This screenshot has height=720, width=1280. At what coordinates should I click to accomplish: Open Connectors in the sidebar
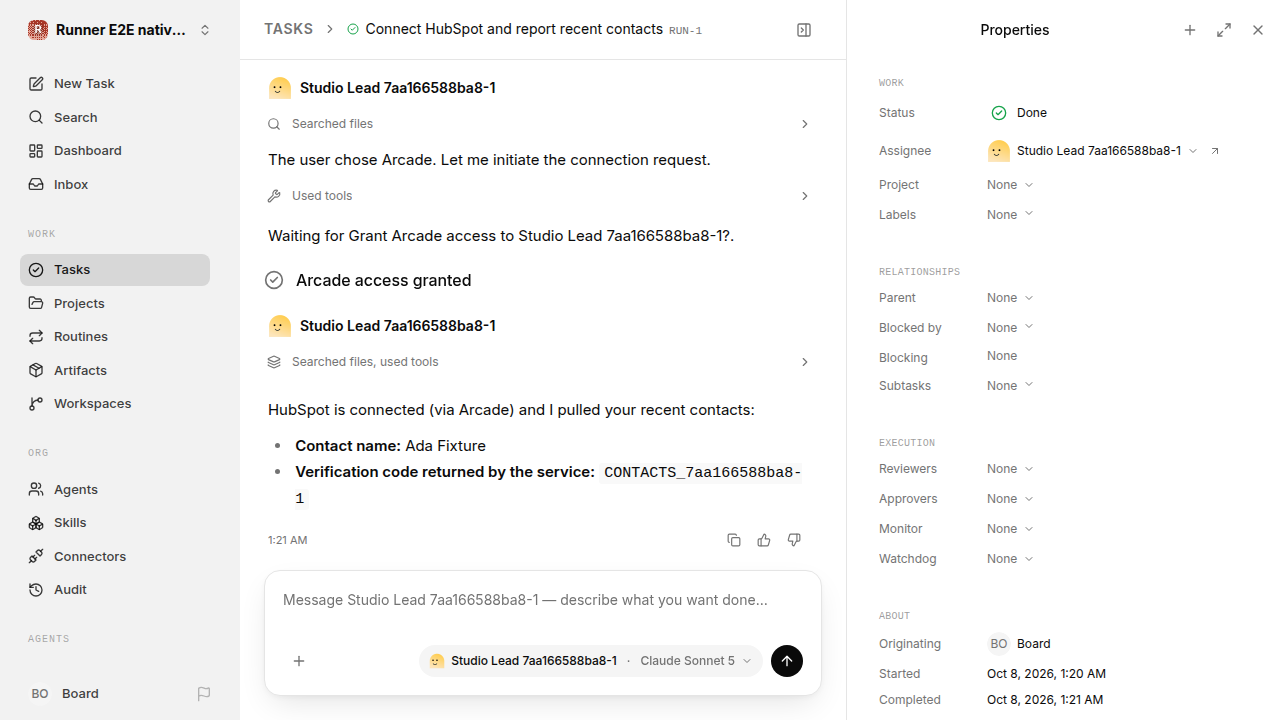115,556
